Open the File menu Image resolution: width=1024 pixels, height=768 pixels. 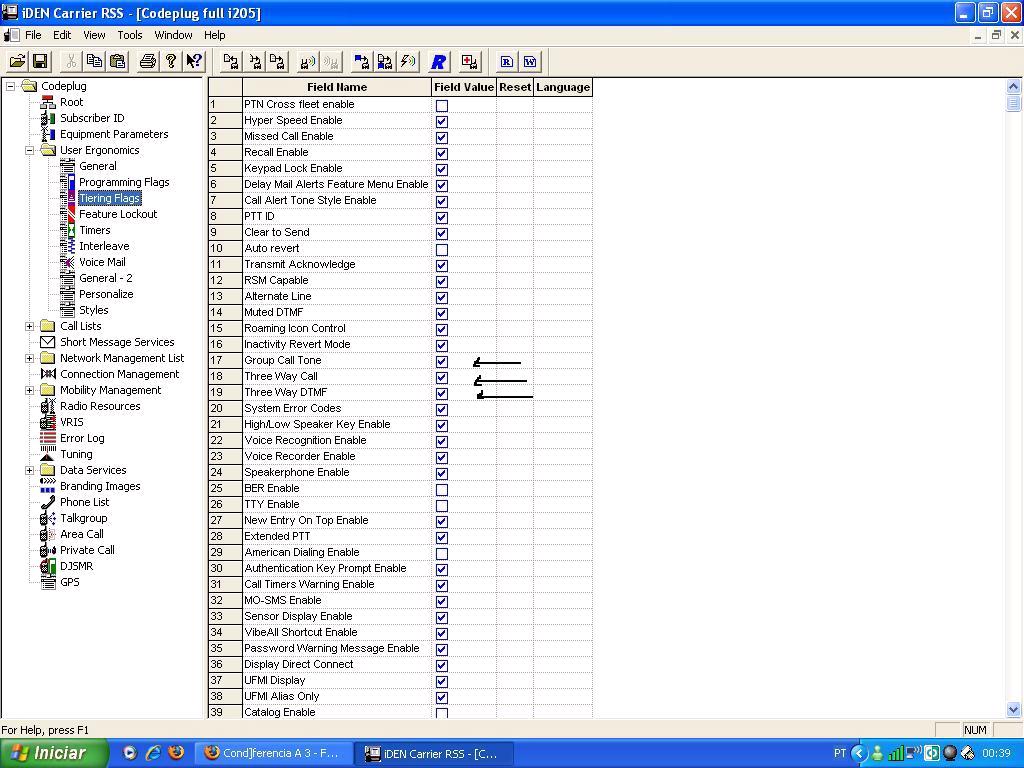click(x=33, y=35)
